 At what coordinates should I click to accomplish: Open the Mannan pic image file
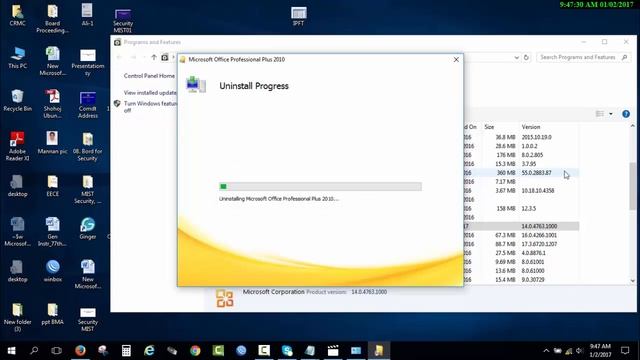(52, 143)
